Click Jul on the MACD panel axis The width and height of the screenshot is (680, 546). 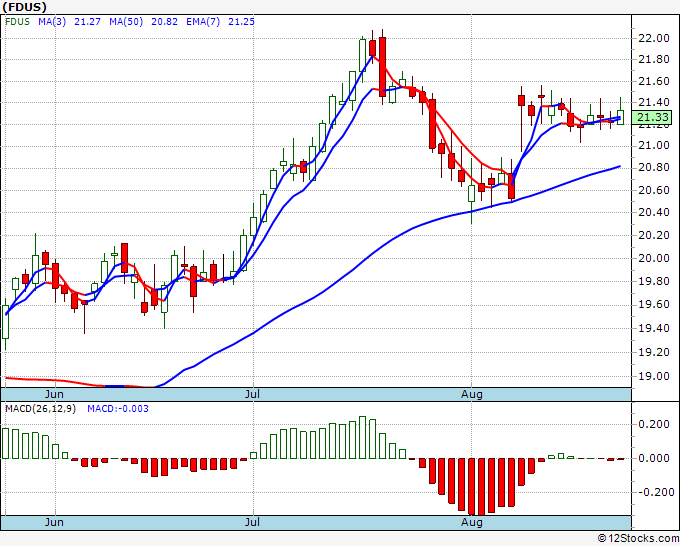coord(252,522)
